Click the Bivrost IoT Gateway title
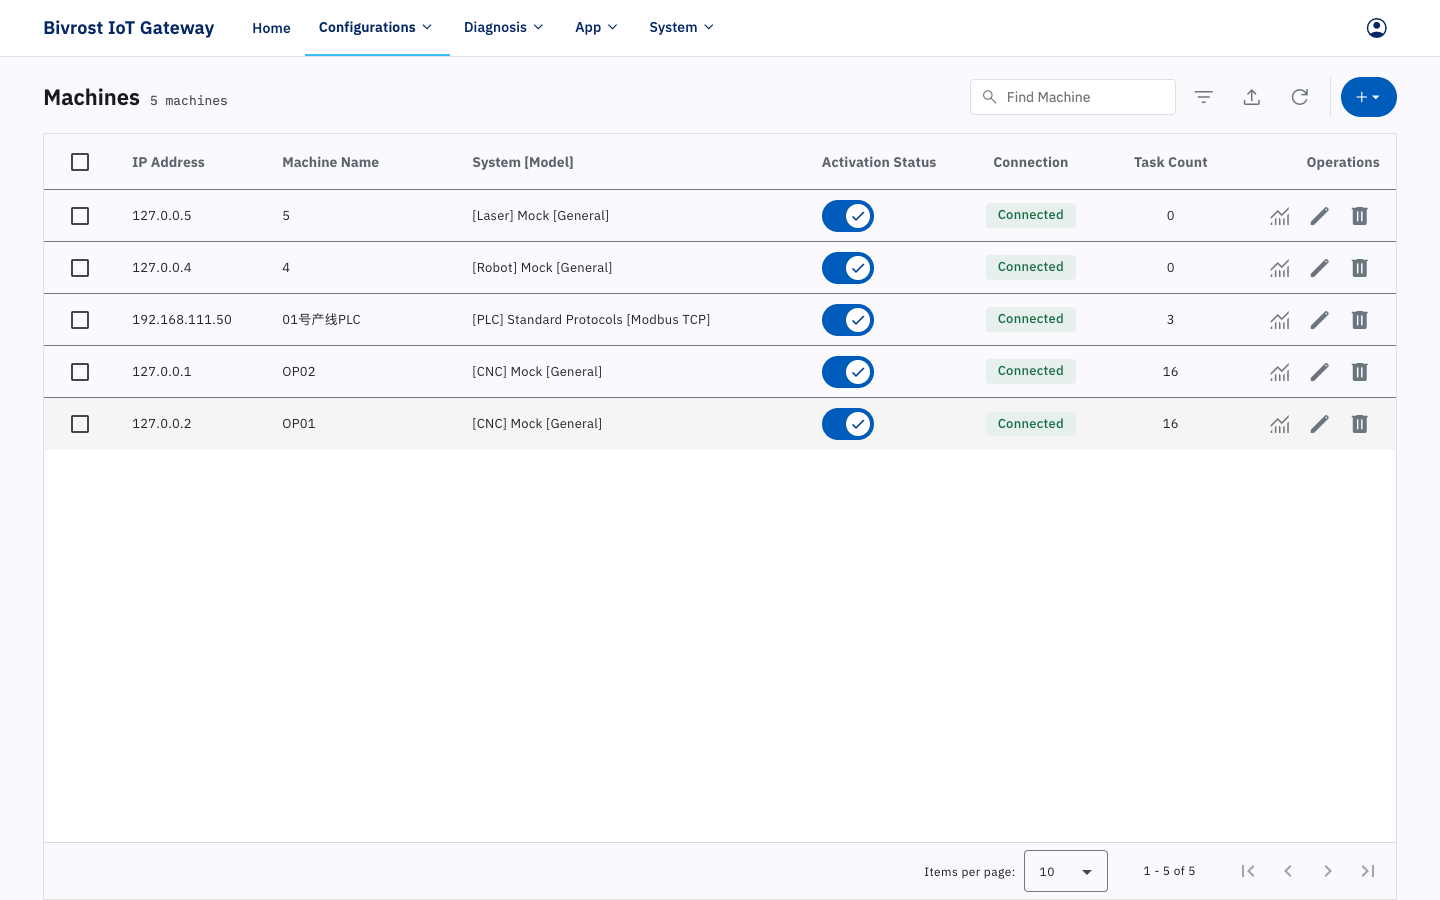Viewport: 1440px width, 900px height. (x=129, y=28)
